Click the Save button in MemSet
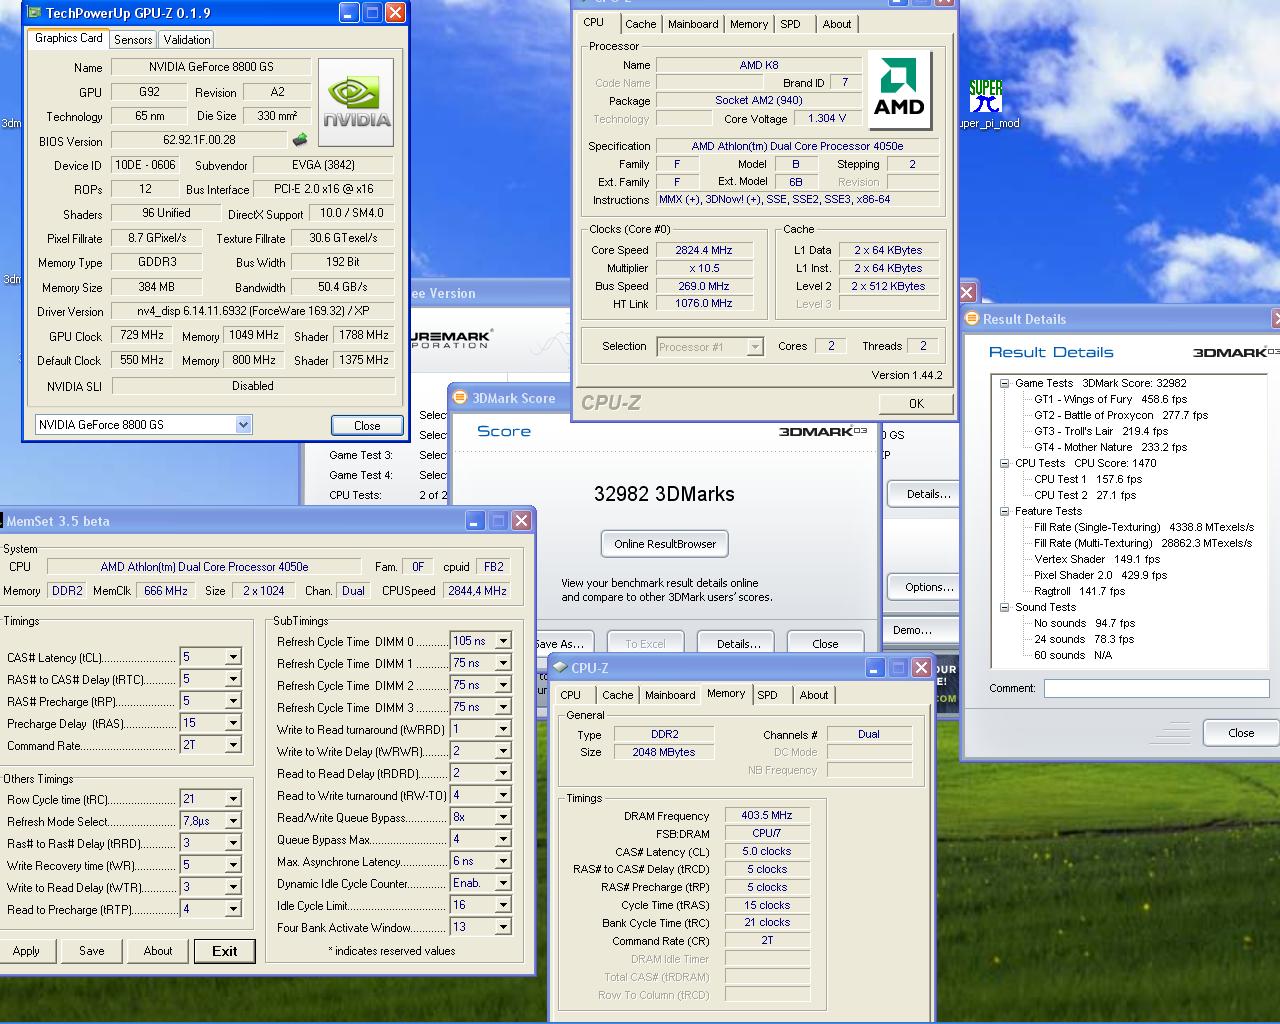 point(91,951)
